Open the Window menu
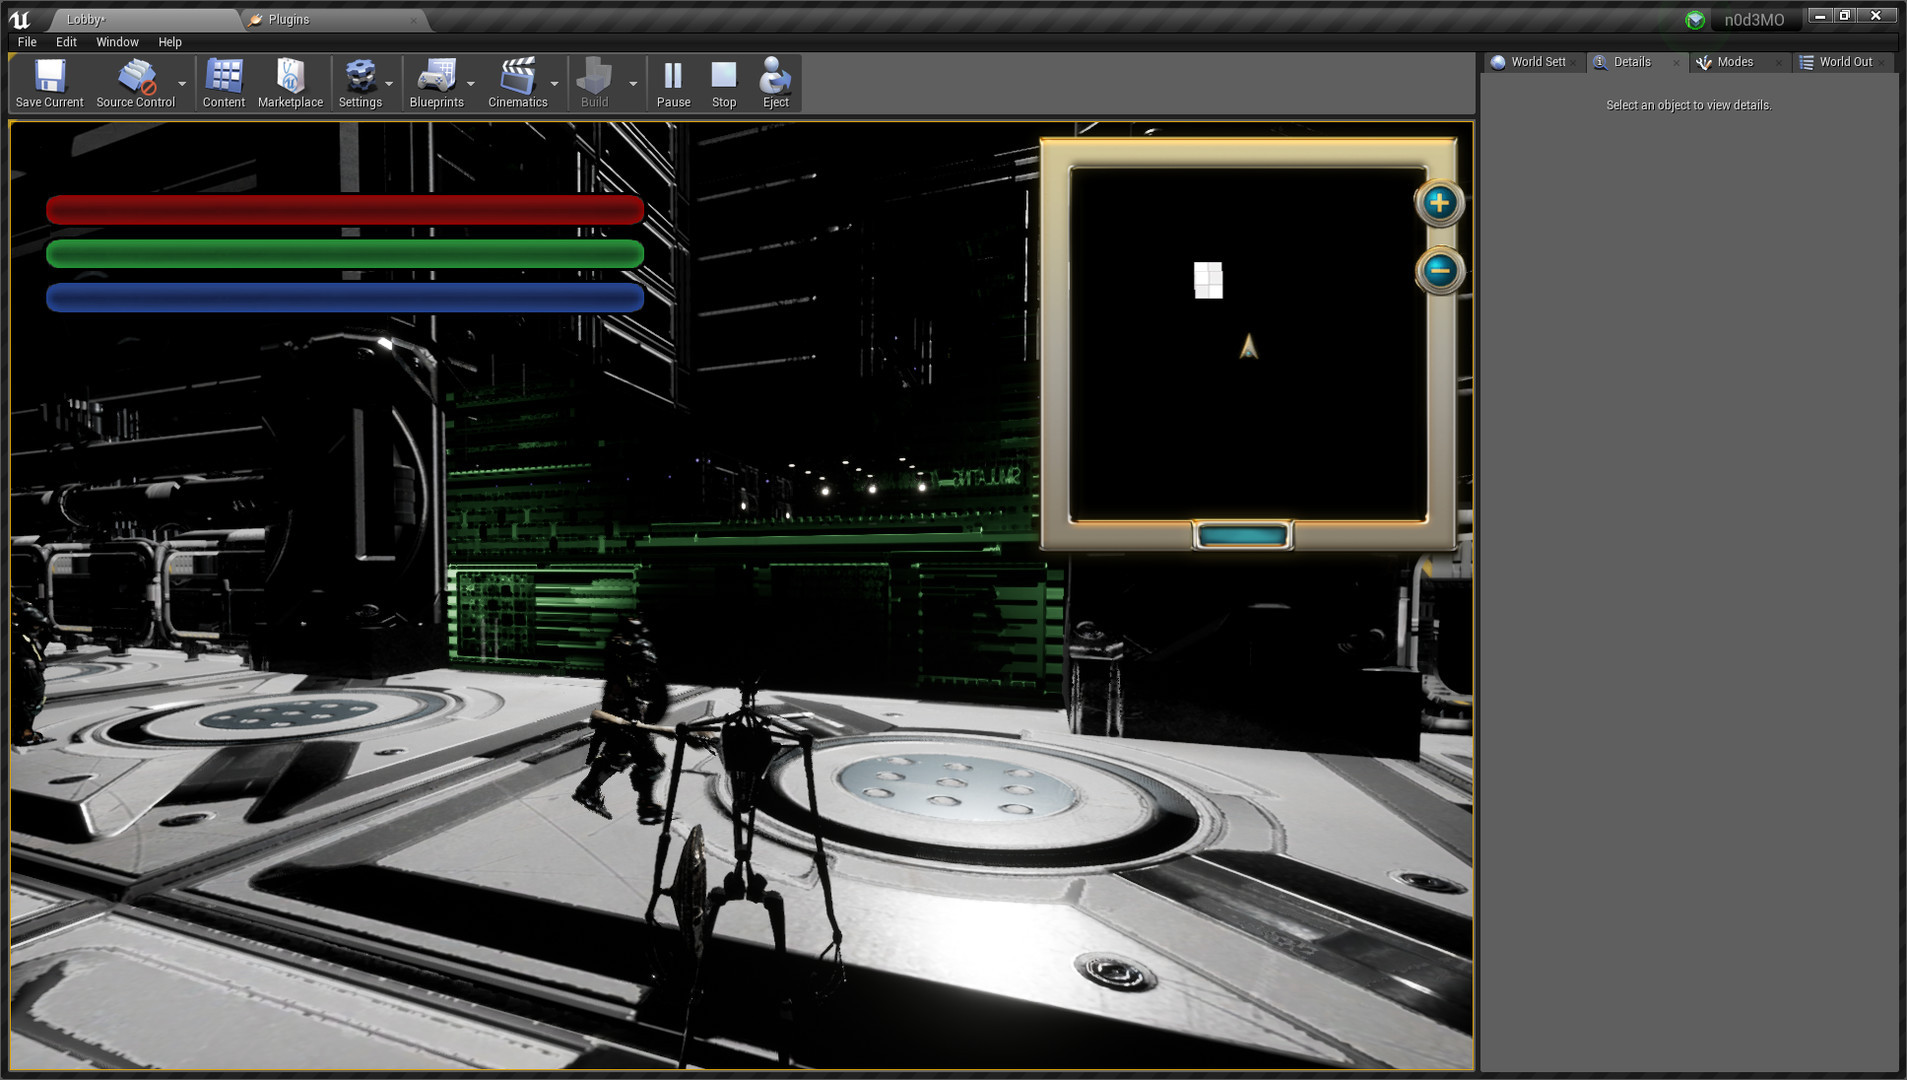The width and height of the screenshot is (1907, 1080). pyautogui.click(x=117, y=42)
